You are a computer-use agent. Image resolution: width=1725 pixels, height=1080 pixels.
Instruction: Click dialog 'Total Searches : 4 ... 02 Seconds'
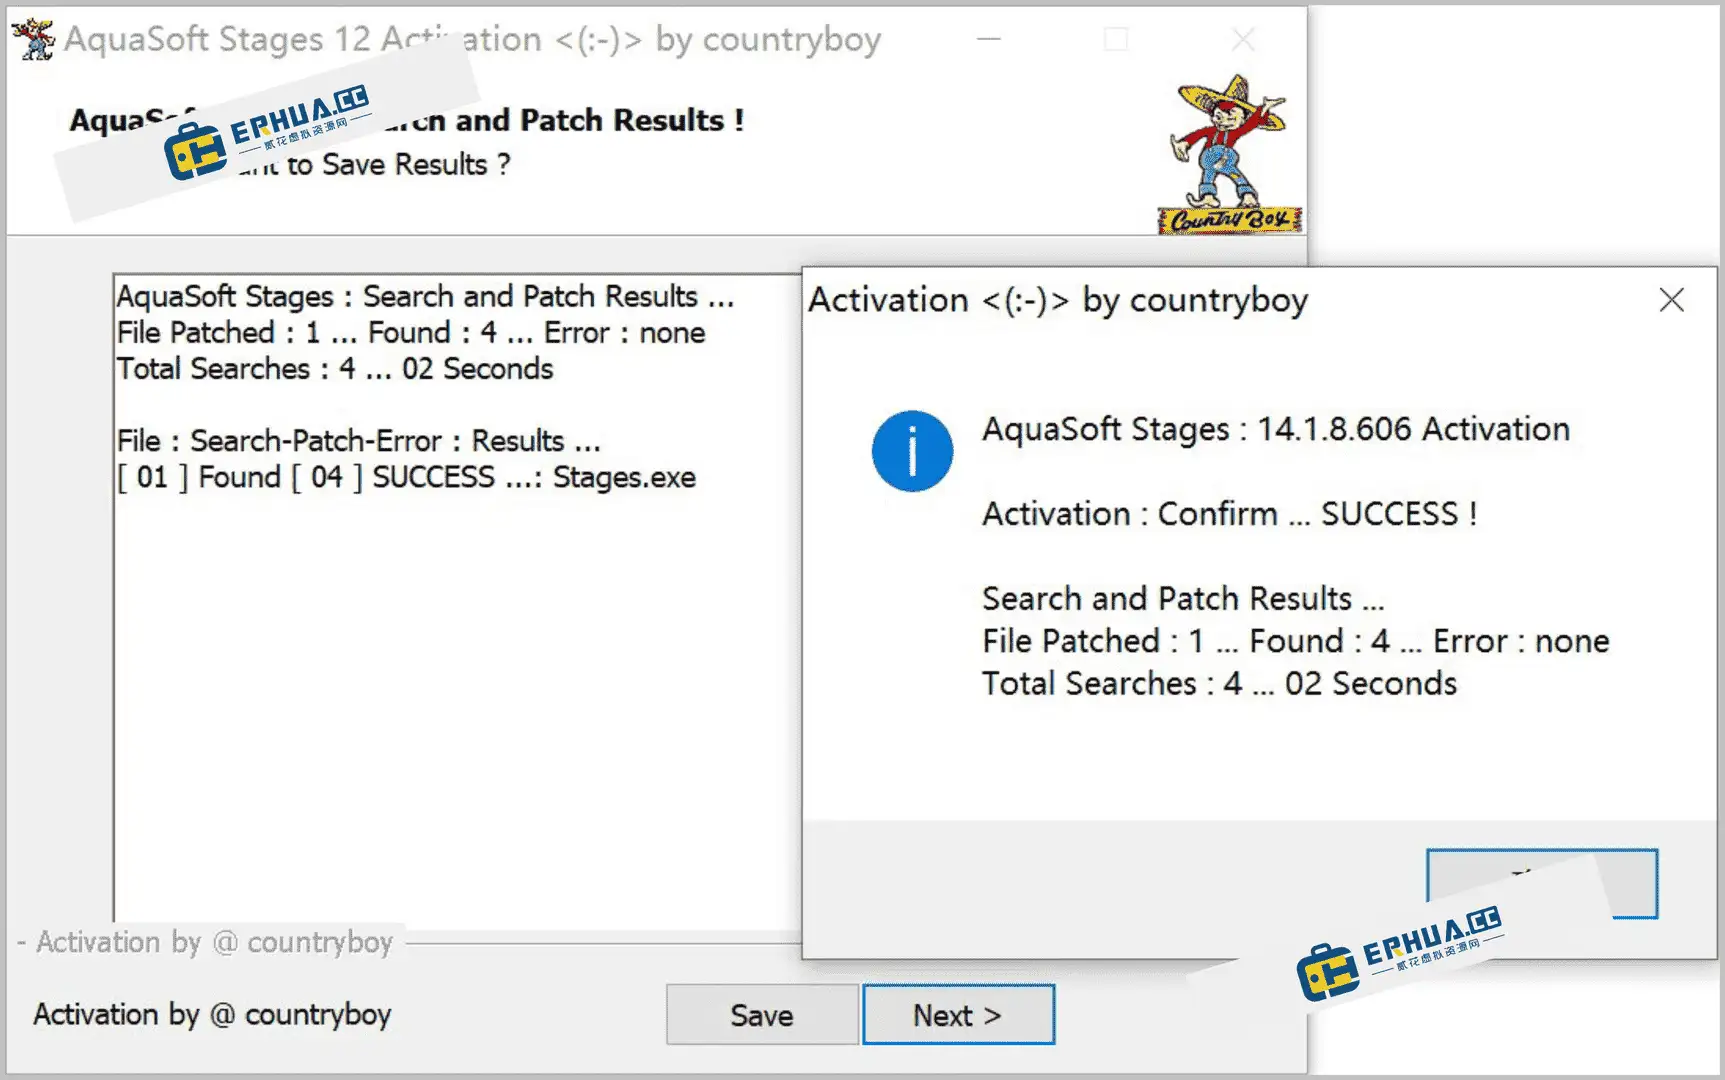pyautogui.click(x=1219, y=684)
